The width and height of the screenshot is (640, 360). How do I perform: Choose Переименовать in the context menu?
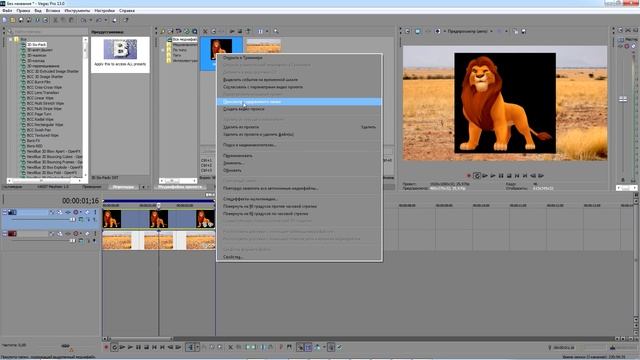pyautogui.click(x=299, y=156)
